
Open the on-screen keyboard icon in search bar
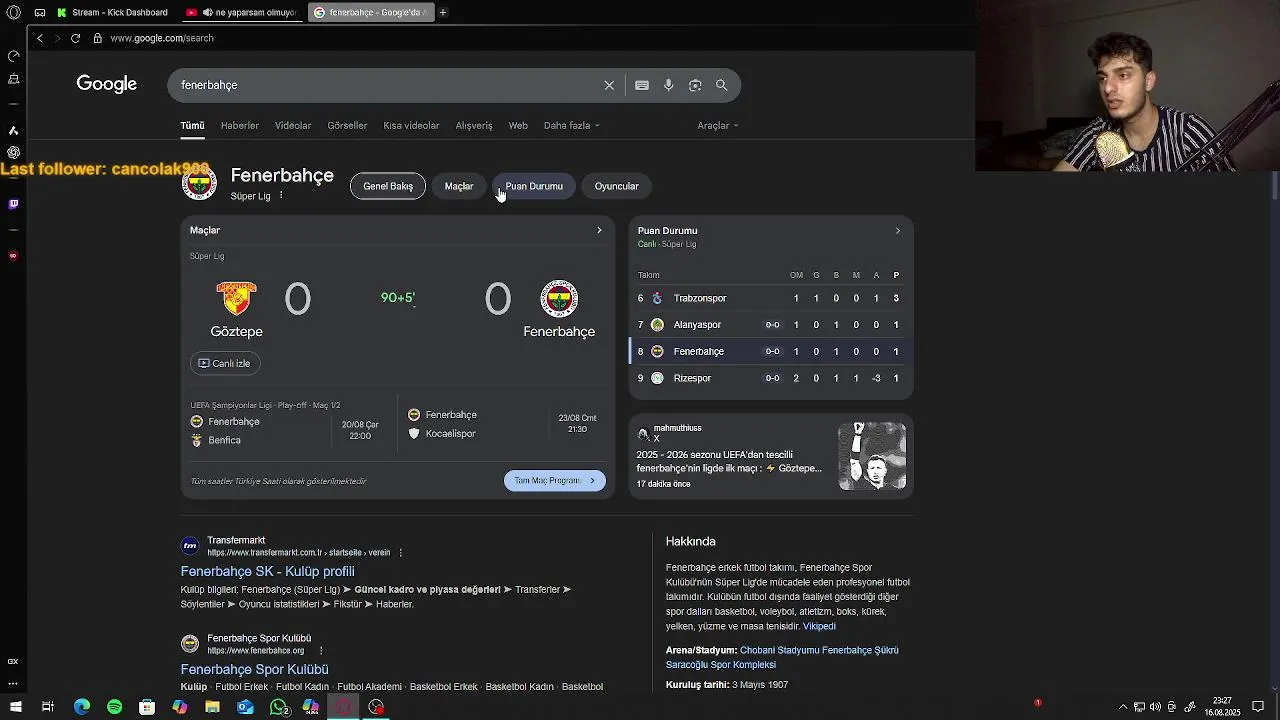pos(642,85)
